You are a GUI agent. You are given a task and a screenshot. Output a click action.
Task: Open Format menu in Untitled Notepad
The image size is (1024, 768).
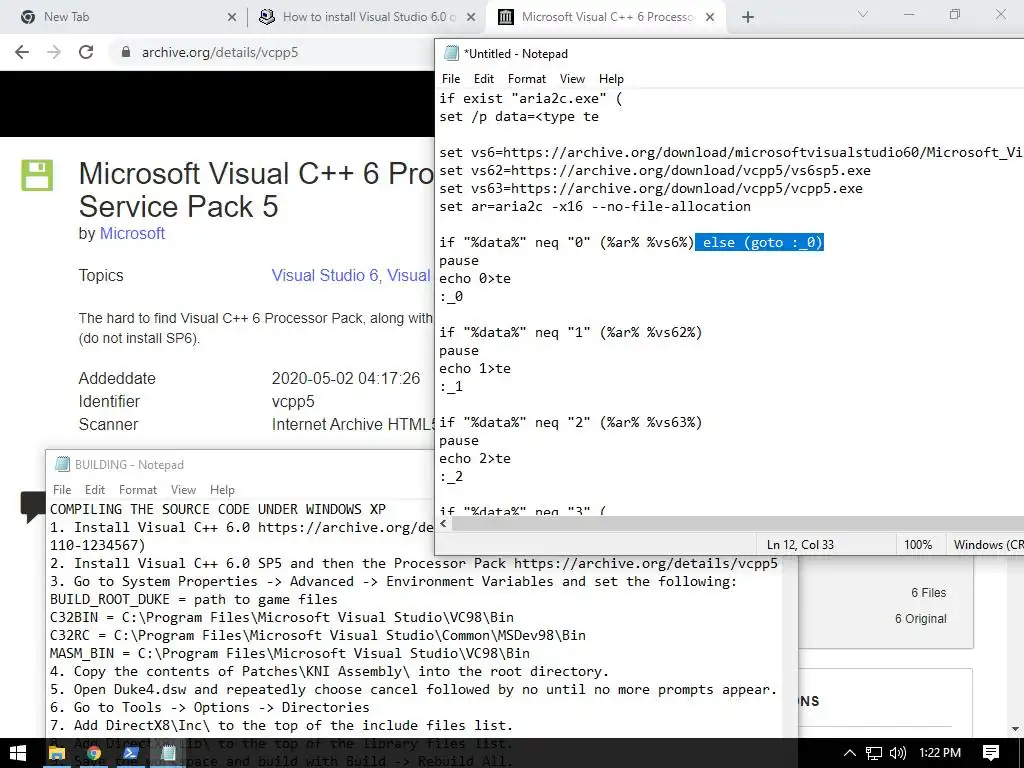click(x=526, y=78)
